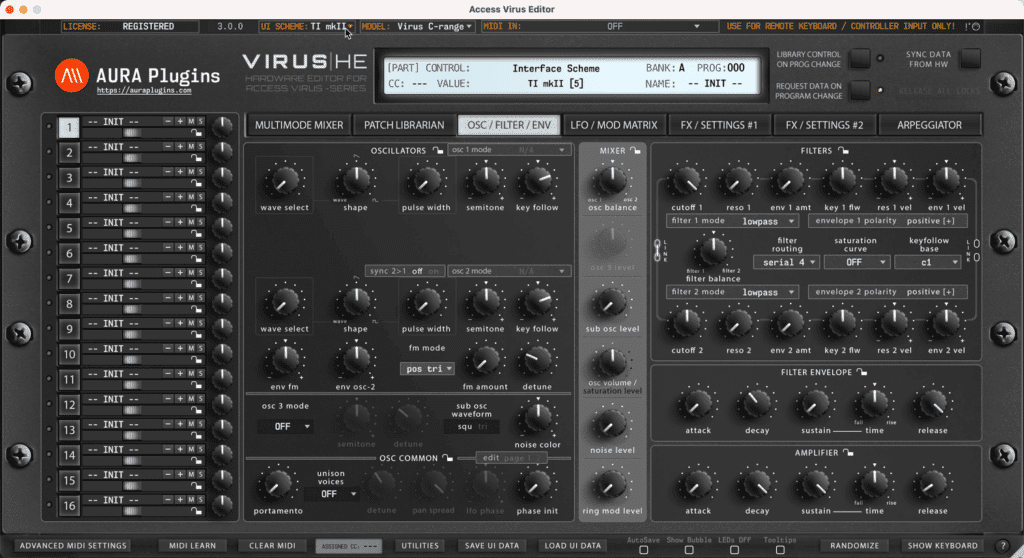This screenshot has height=558, width=1024.
Task: Click the AURA Plugins logo
Action: (x=71, y=75)
